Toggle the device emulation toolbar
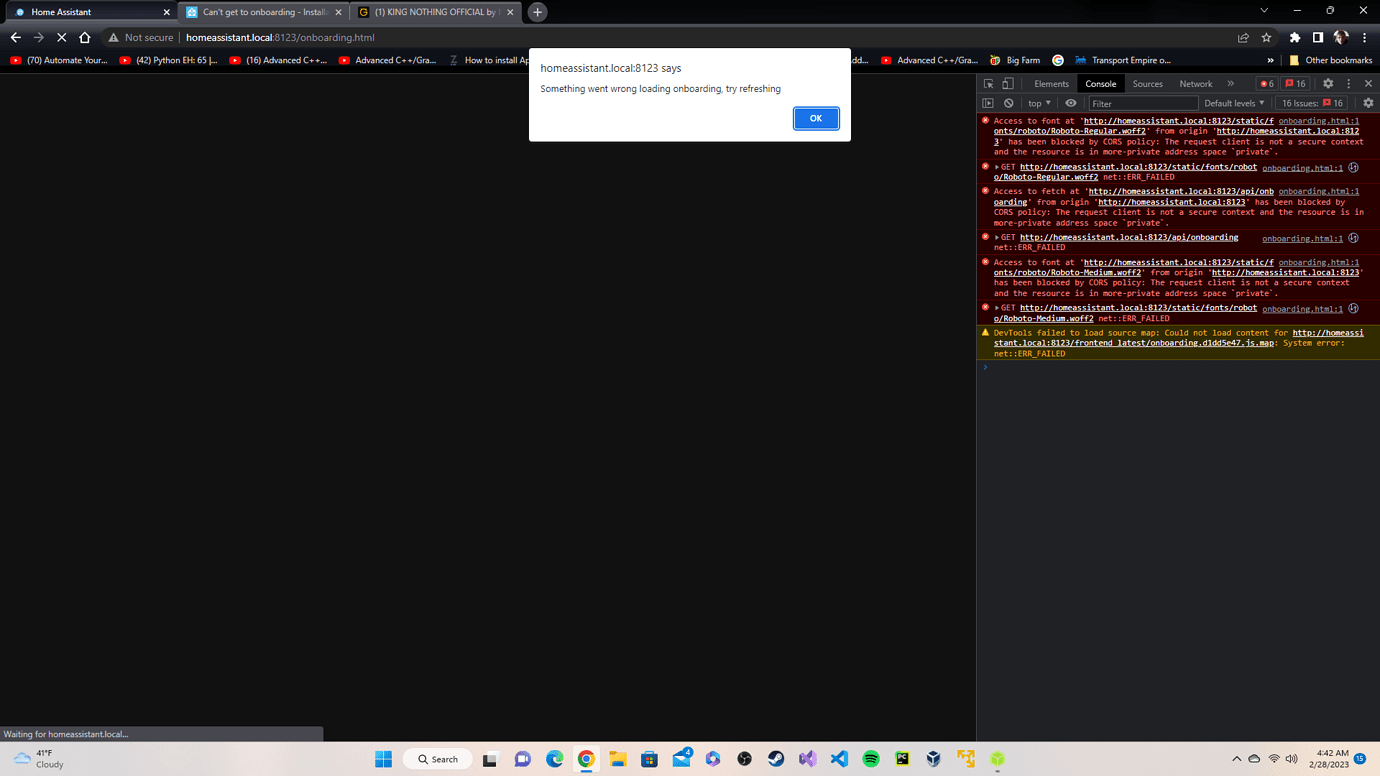 (x=1008, y=84)
